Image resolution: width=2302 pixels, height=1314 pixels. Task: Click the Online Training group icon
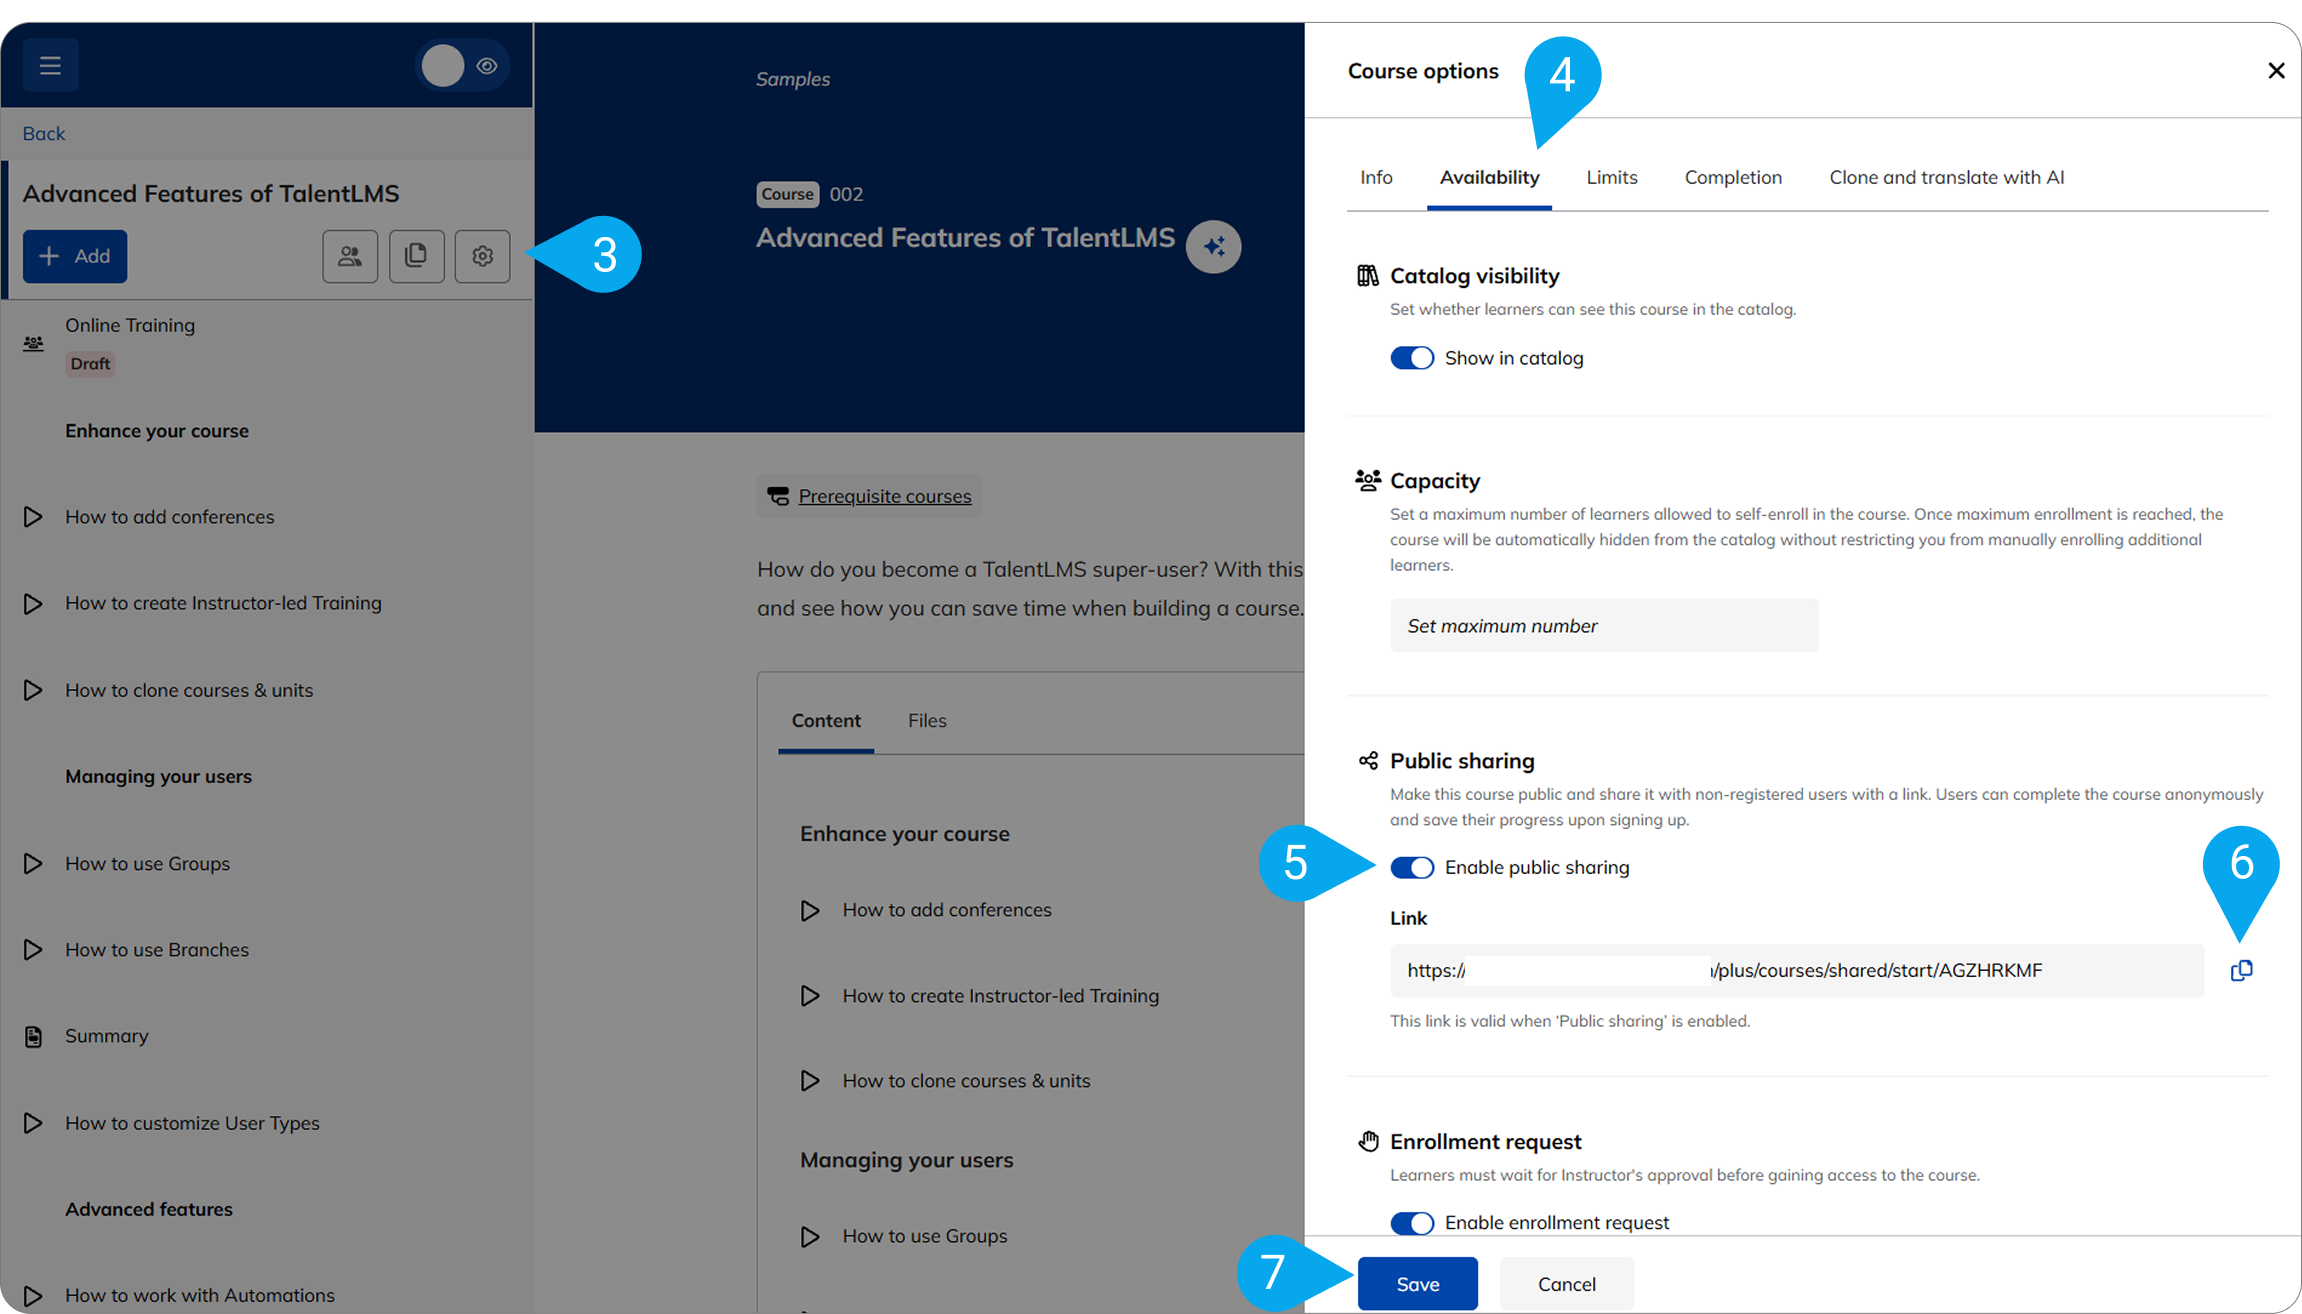pyautogui.click(x=33, y=343)
